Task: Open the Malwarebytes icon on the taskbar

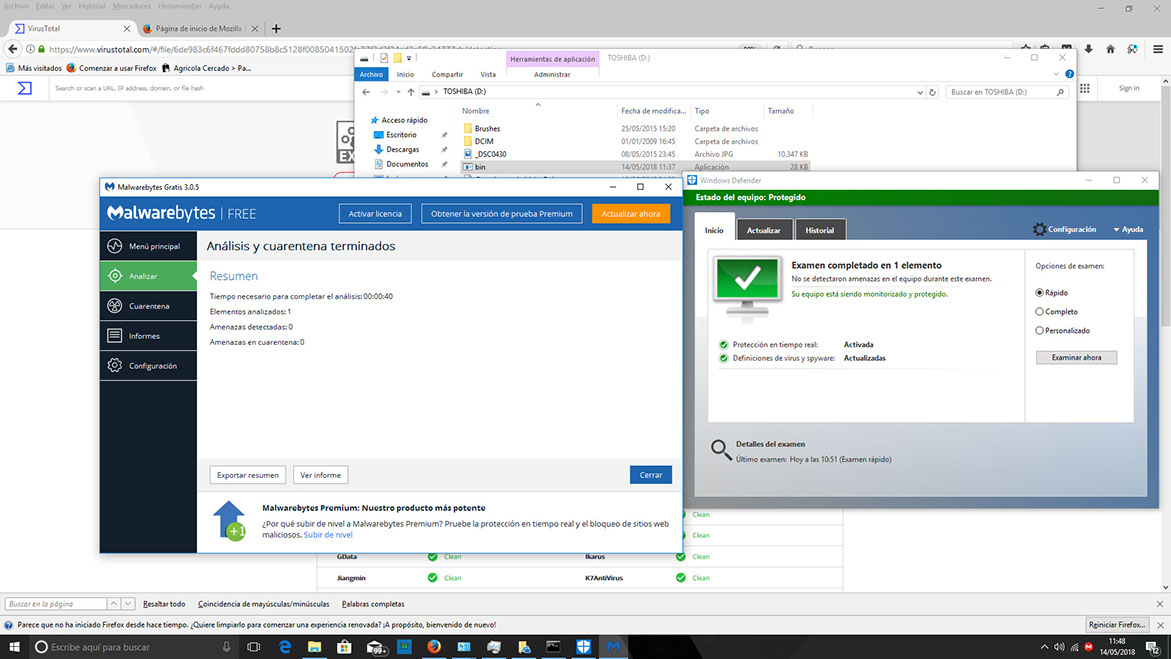Action: pyautogui.click(x=613, y=647)
